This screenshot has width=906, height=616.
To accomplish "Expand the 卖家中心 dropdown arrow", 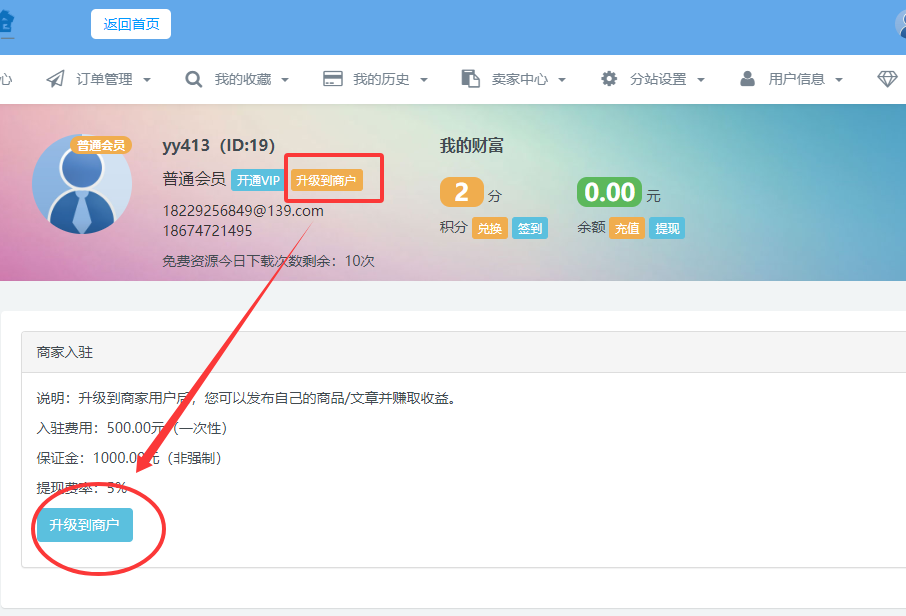I will 562,80.
